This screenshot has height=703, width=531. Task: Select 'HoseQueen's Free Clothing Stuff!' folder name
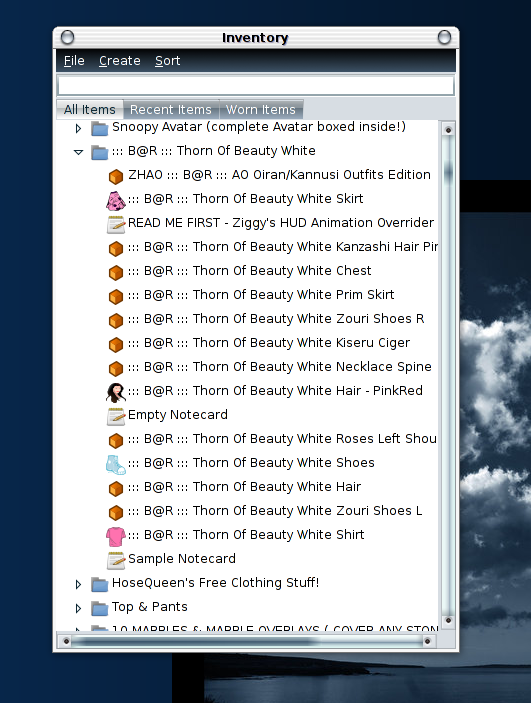(x=216, y=583)
